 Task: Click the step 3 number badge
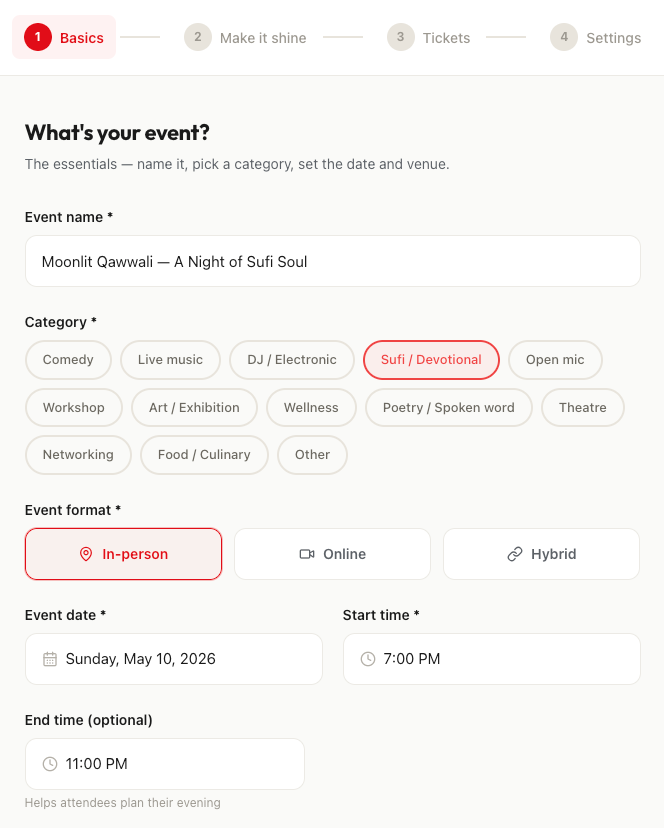click(400, 37)
